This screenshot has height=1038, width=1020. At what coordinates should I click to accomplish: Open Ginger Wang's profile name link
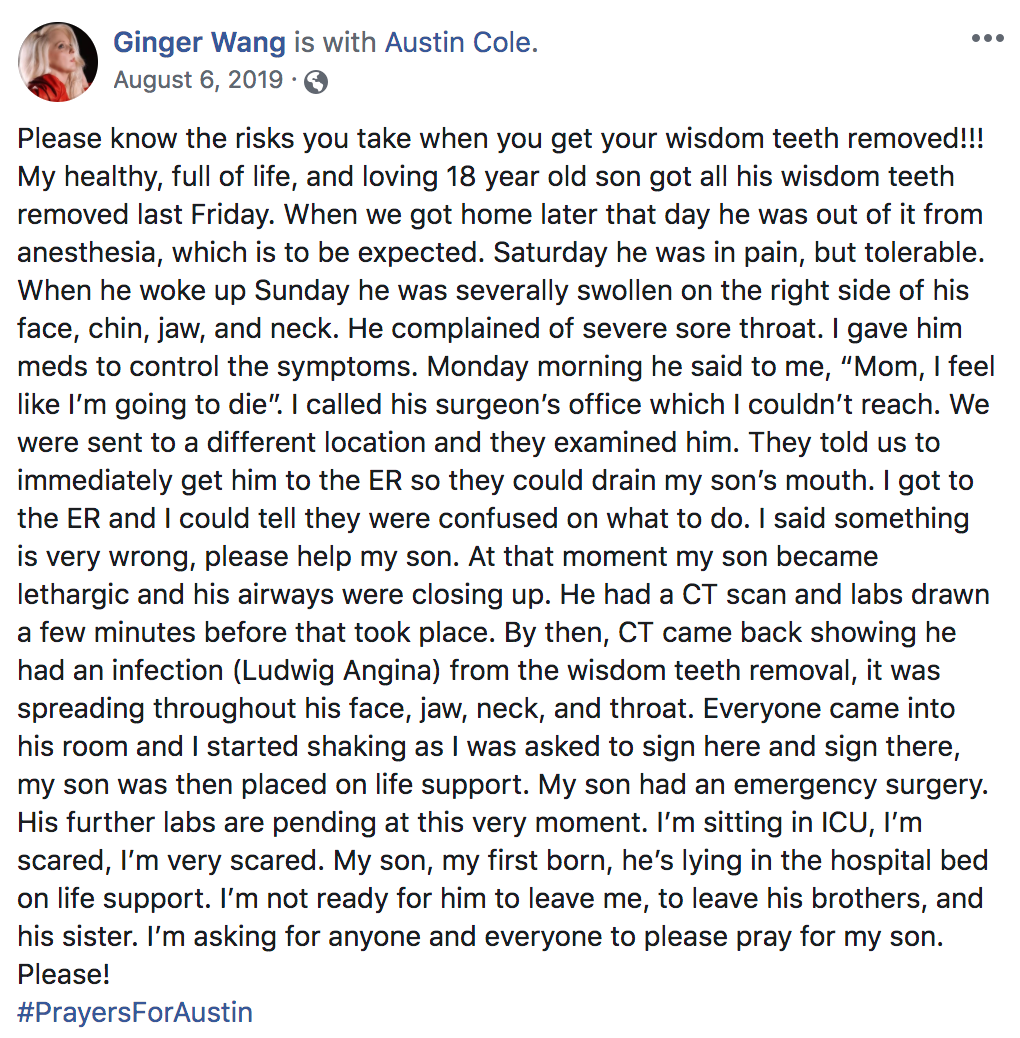point(199,43)
